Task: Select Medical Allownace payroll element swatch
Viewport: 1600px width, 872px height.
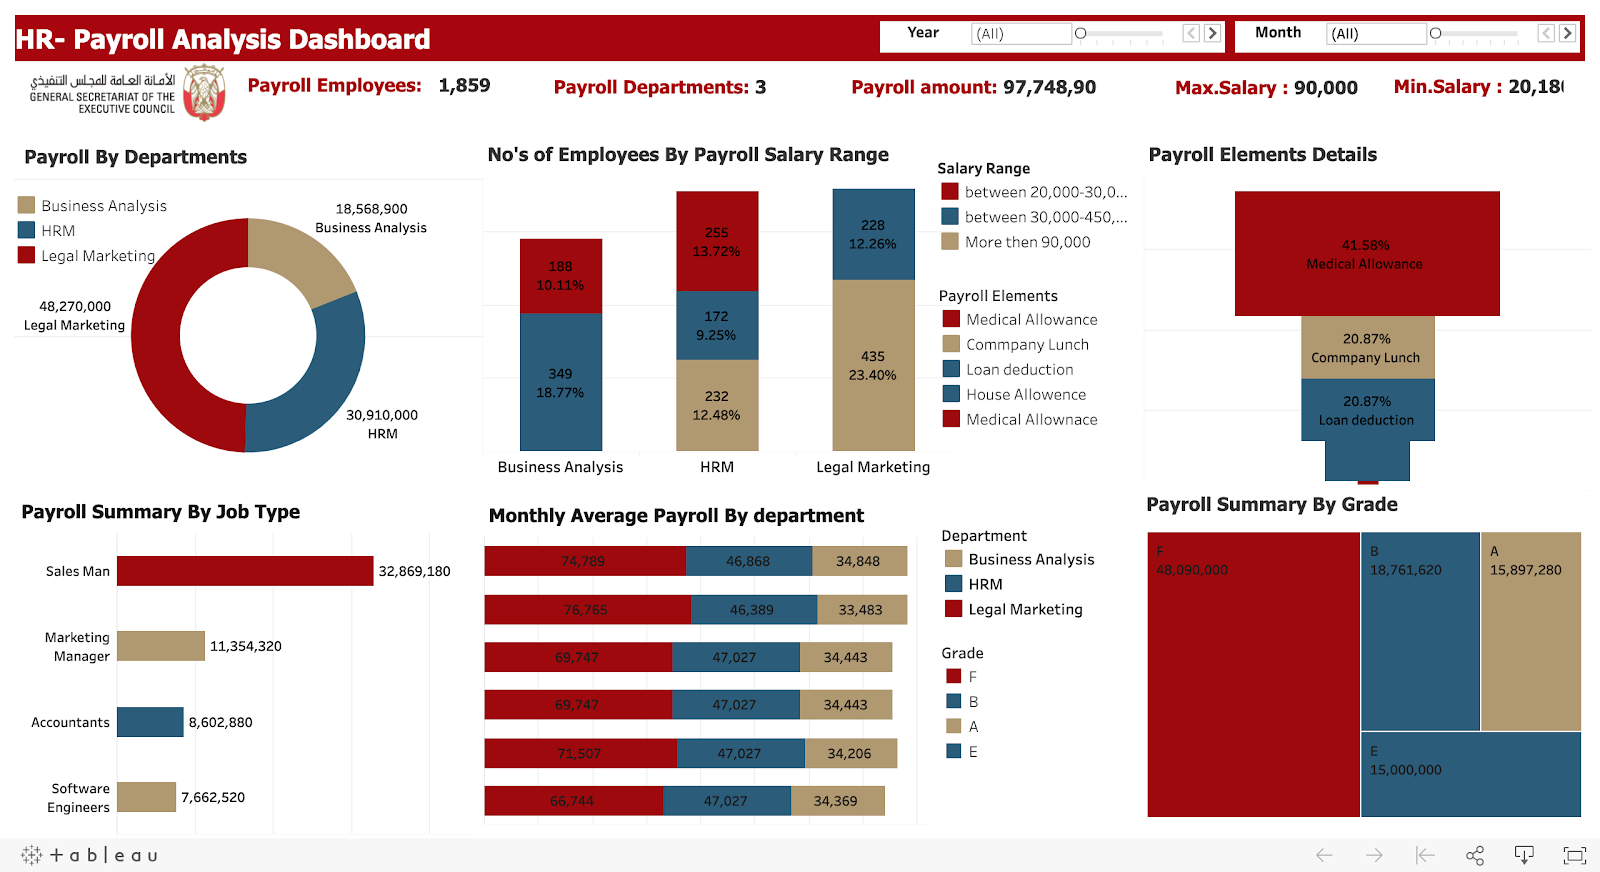Action: [x=952, y=419]
